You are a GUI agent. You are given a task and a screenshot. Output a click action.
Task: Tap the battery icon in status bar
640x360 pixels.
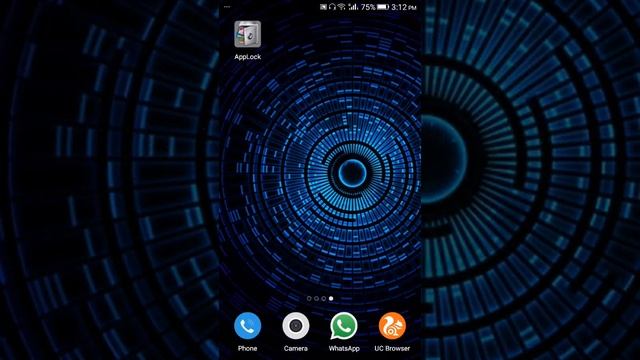[383, 7]
